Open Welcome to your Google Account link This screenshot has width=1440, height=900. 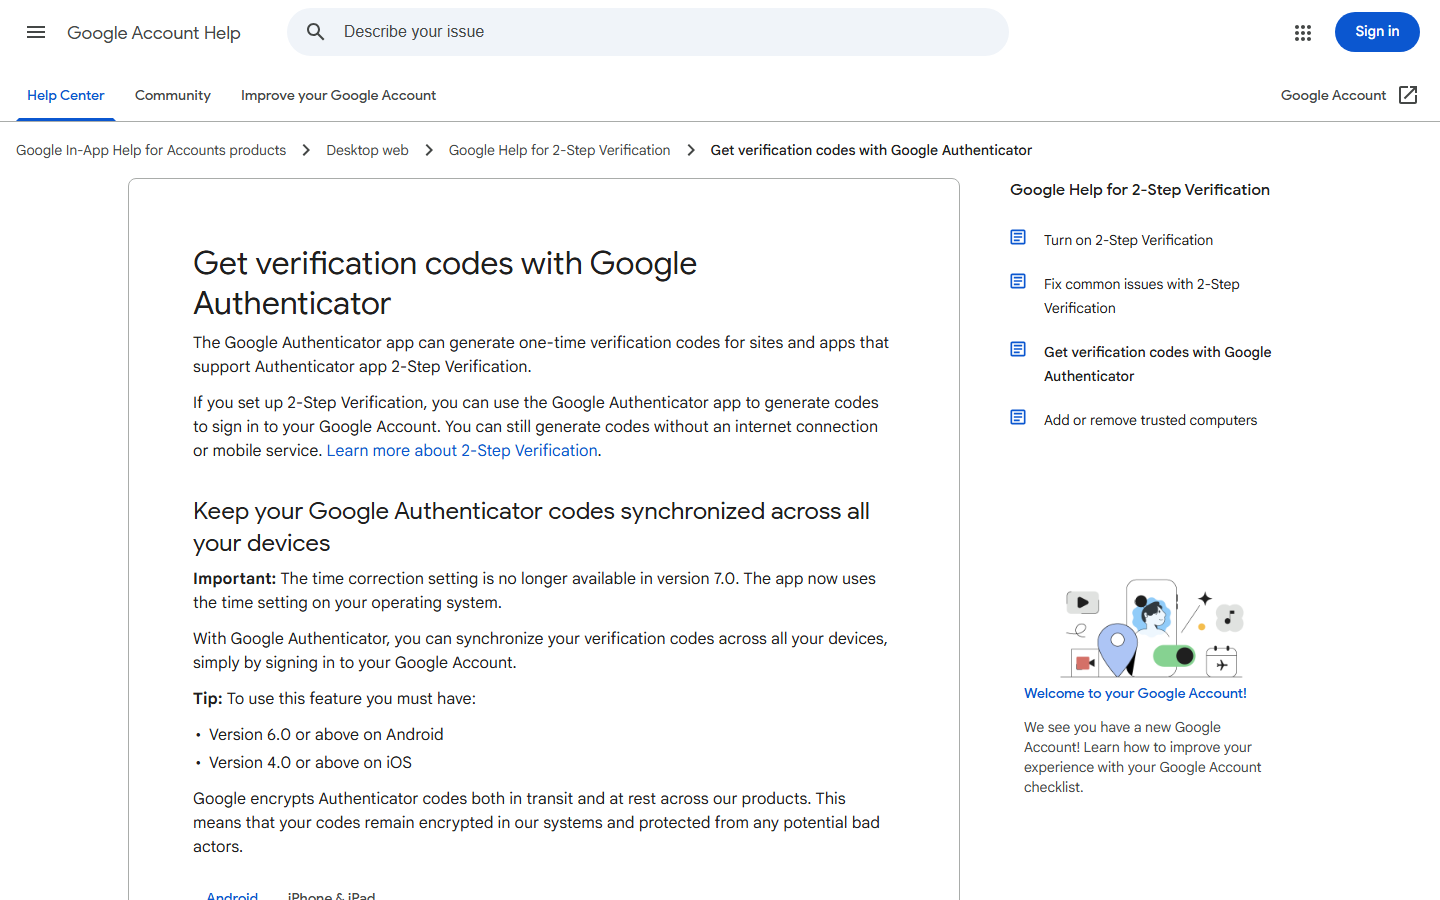click(1135, 693)
